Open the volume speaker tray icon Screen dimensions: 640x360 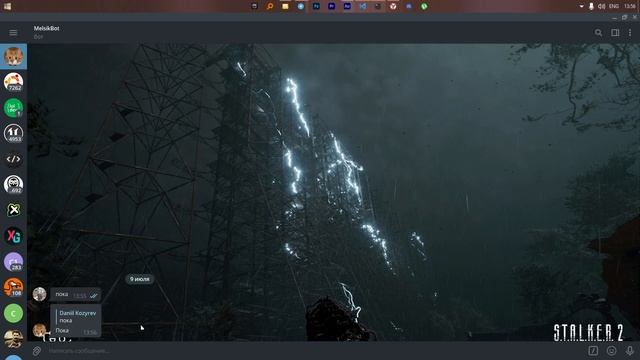pyautogui.click(x=602, y=6)
